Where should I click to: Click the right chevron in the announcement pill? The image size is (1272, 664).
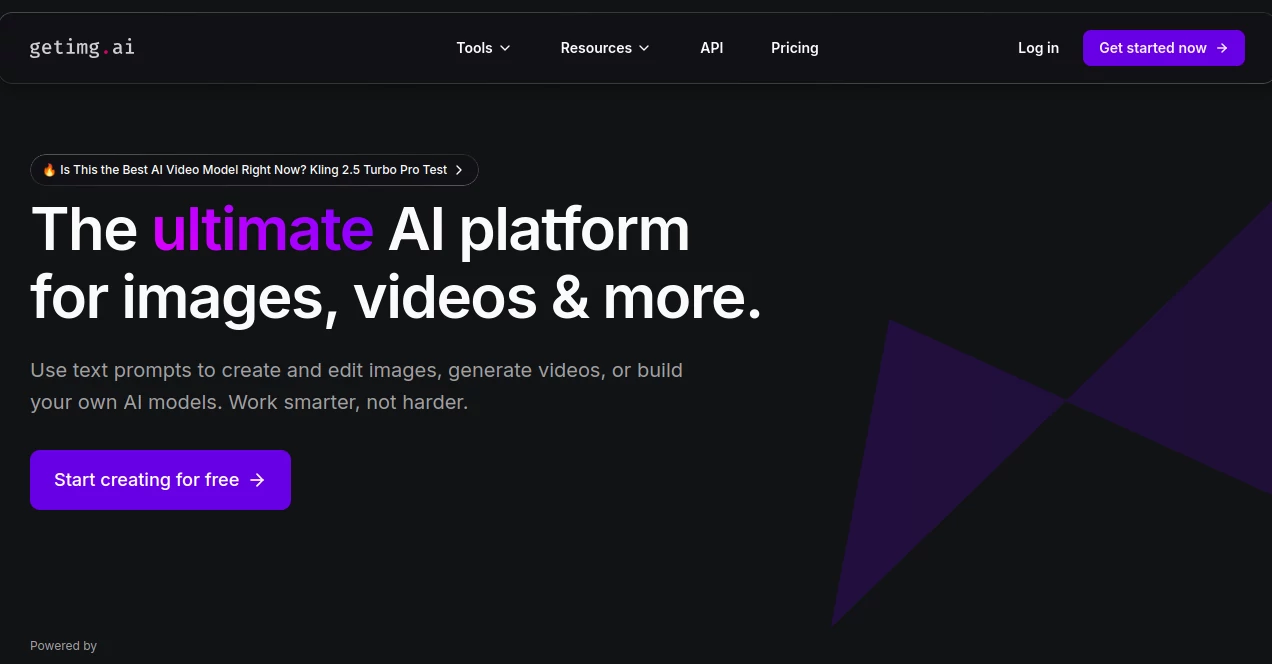pyautogui.click(x=459, y=169)
